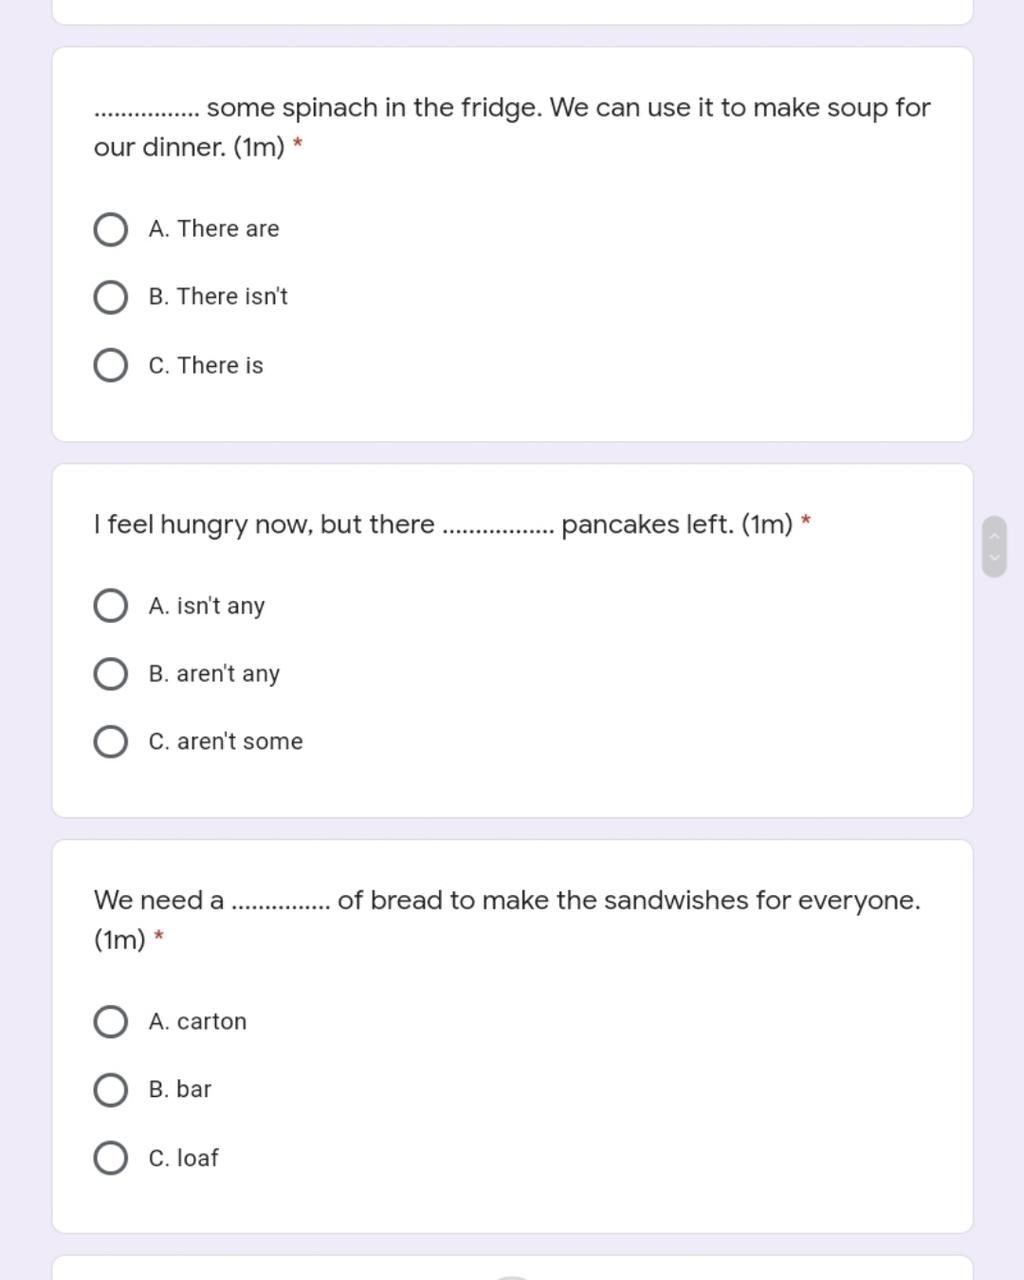Screen dimensions: 1024x1280
Task: Click the gray scroll handle on the right edge
Action: point(994,546)
